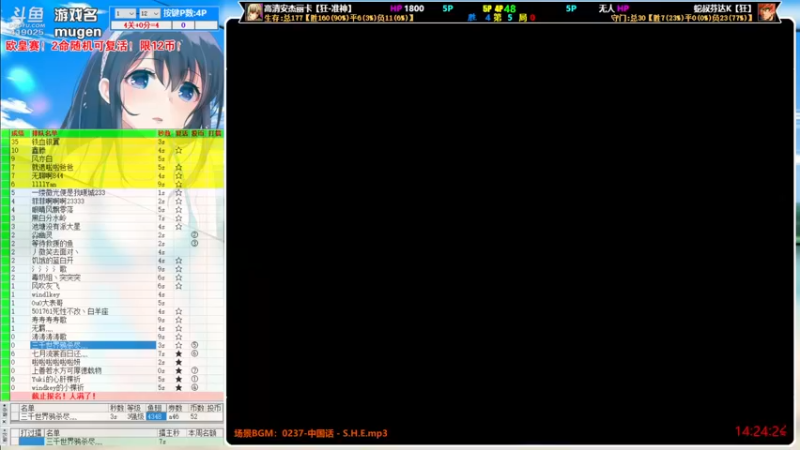Click the circled number in the 七月流素 row
This screenshot has width=800, height=450.
194,354
